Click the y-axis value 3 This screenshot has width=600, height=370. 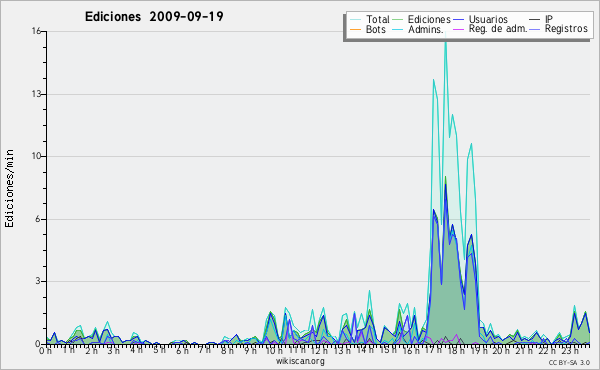coord(38,281)
